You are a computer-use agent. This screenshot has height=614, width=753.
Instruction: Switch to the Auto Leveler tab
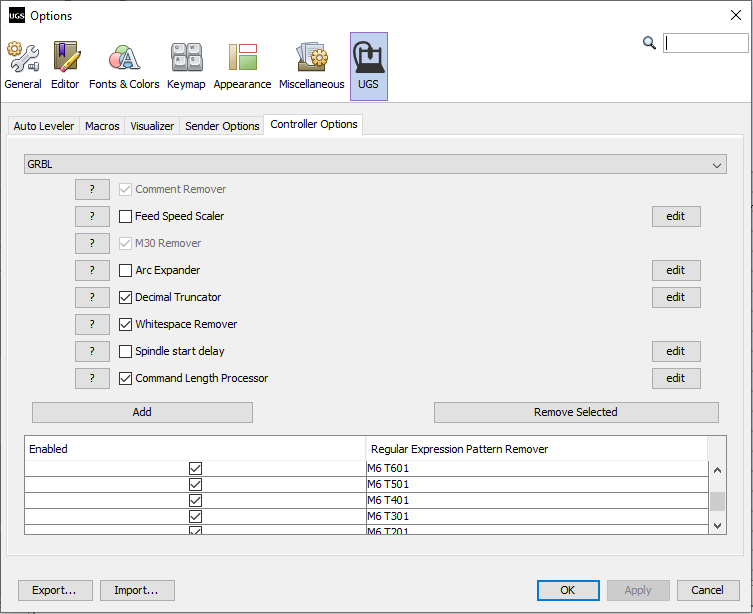click(x=44, y=126)
